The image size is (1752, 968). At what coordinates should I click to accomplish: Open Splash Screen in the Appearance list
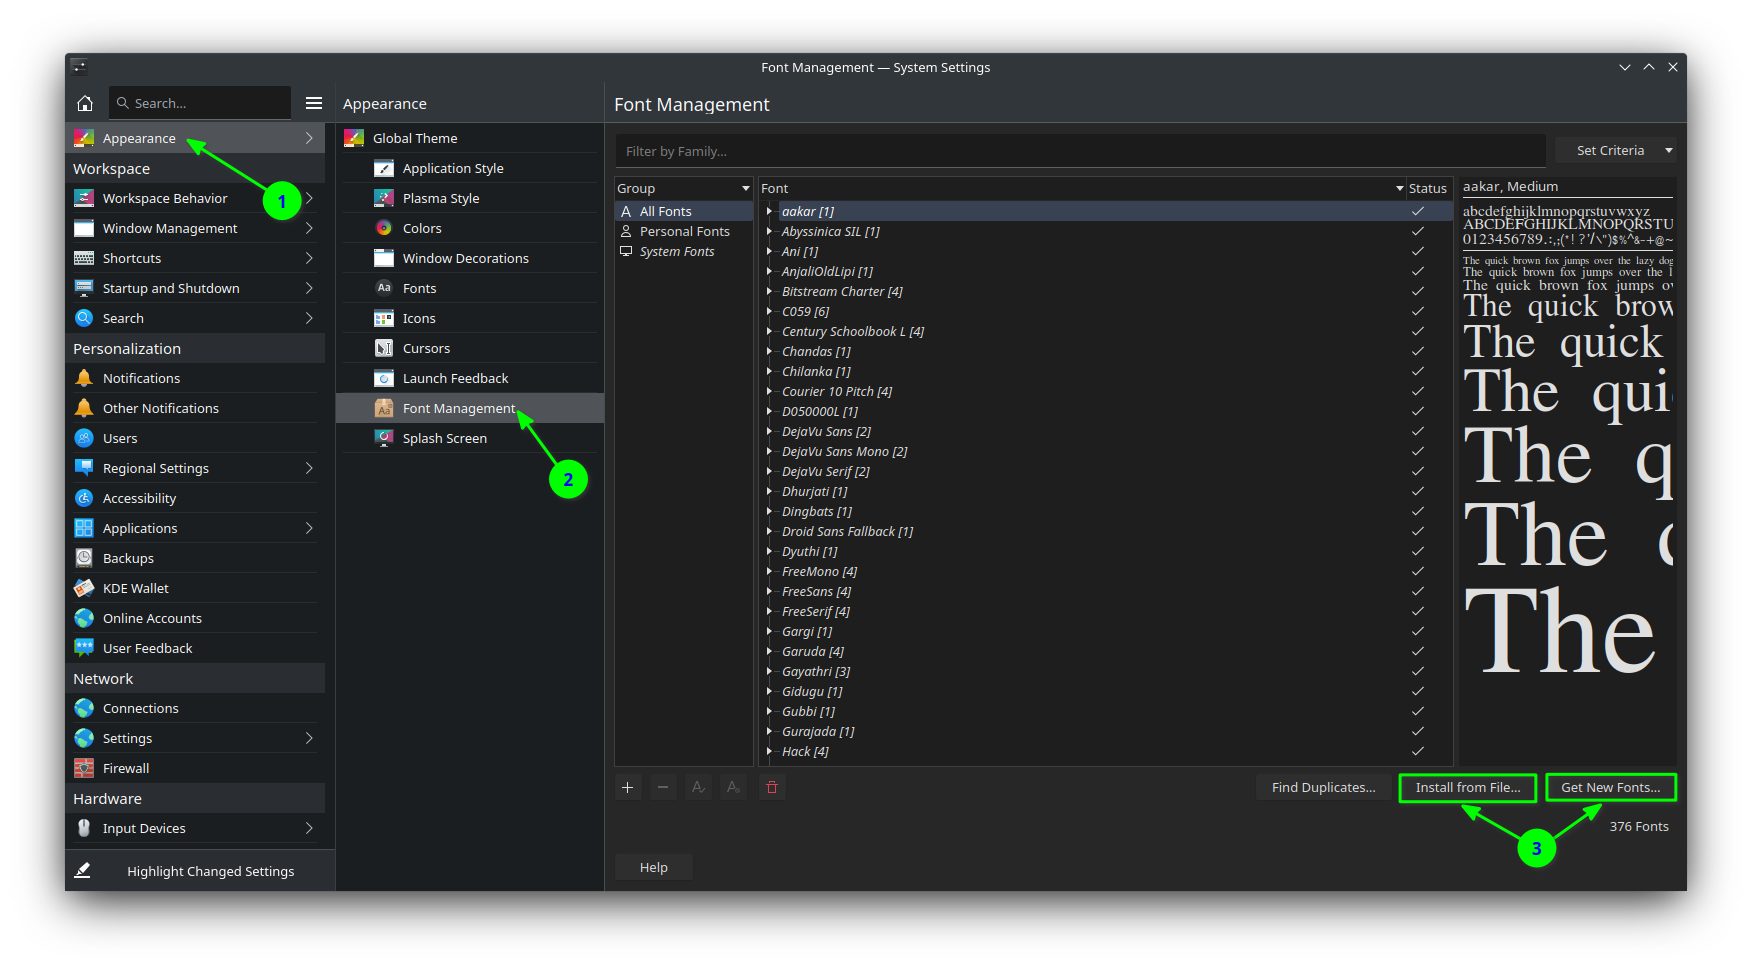(x=444, y=438)
